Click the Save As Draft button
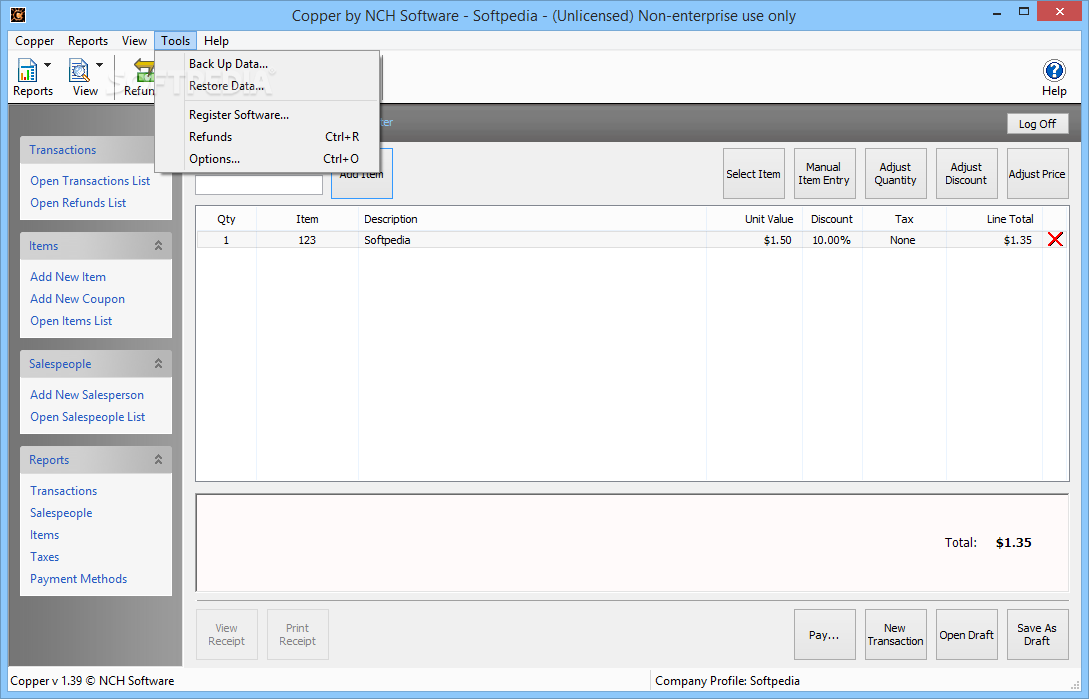 pyautogui.click(x=1038, y=634)
